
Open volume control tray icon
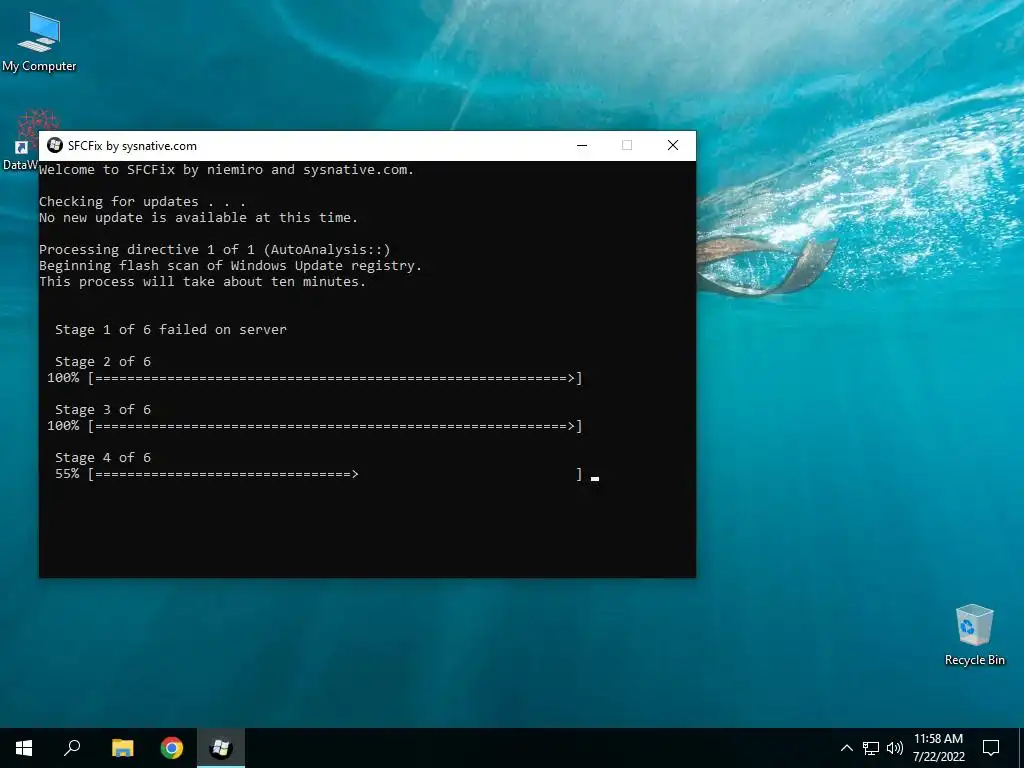pyautogui.click(x=895, y=748)
